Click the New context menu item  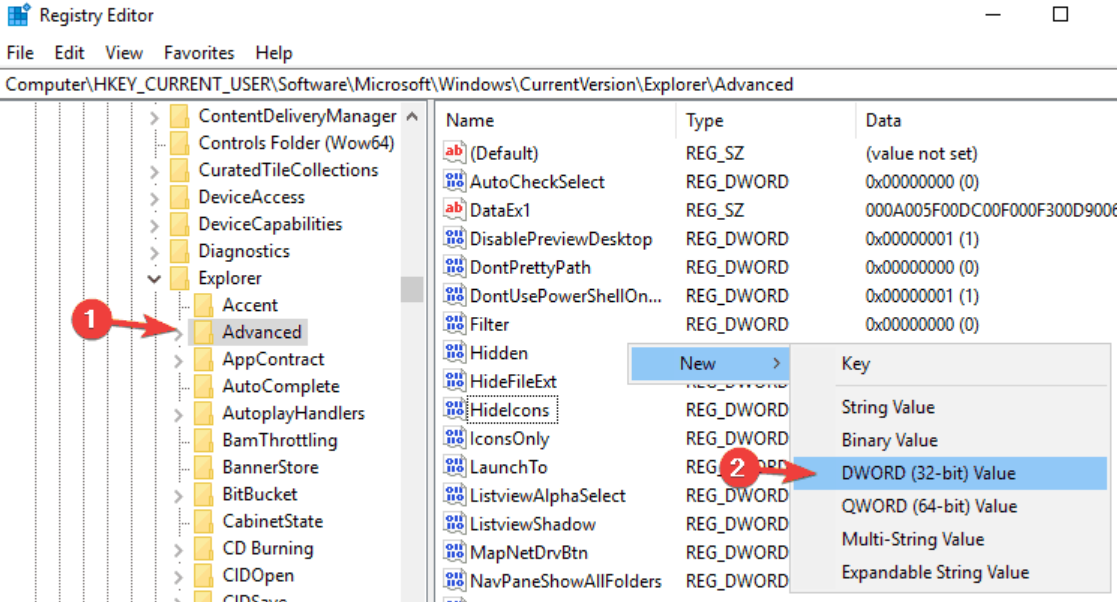[710, 363]
